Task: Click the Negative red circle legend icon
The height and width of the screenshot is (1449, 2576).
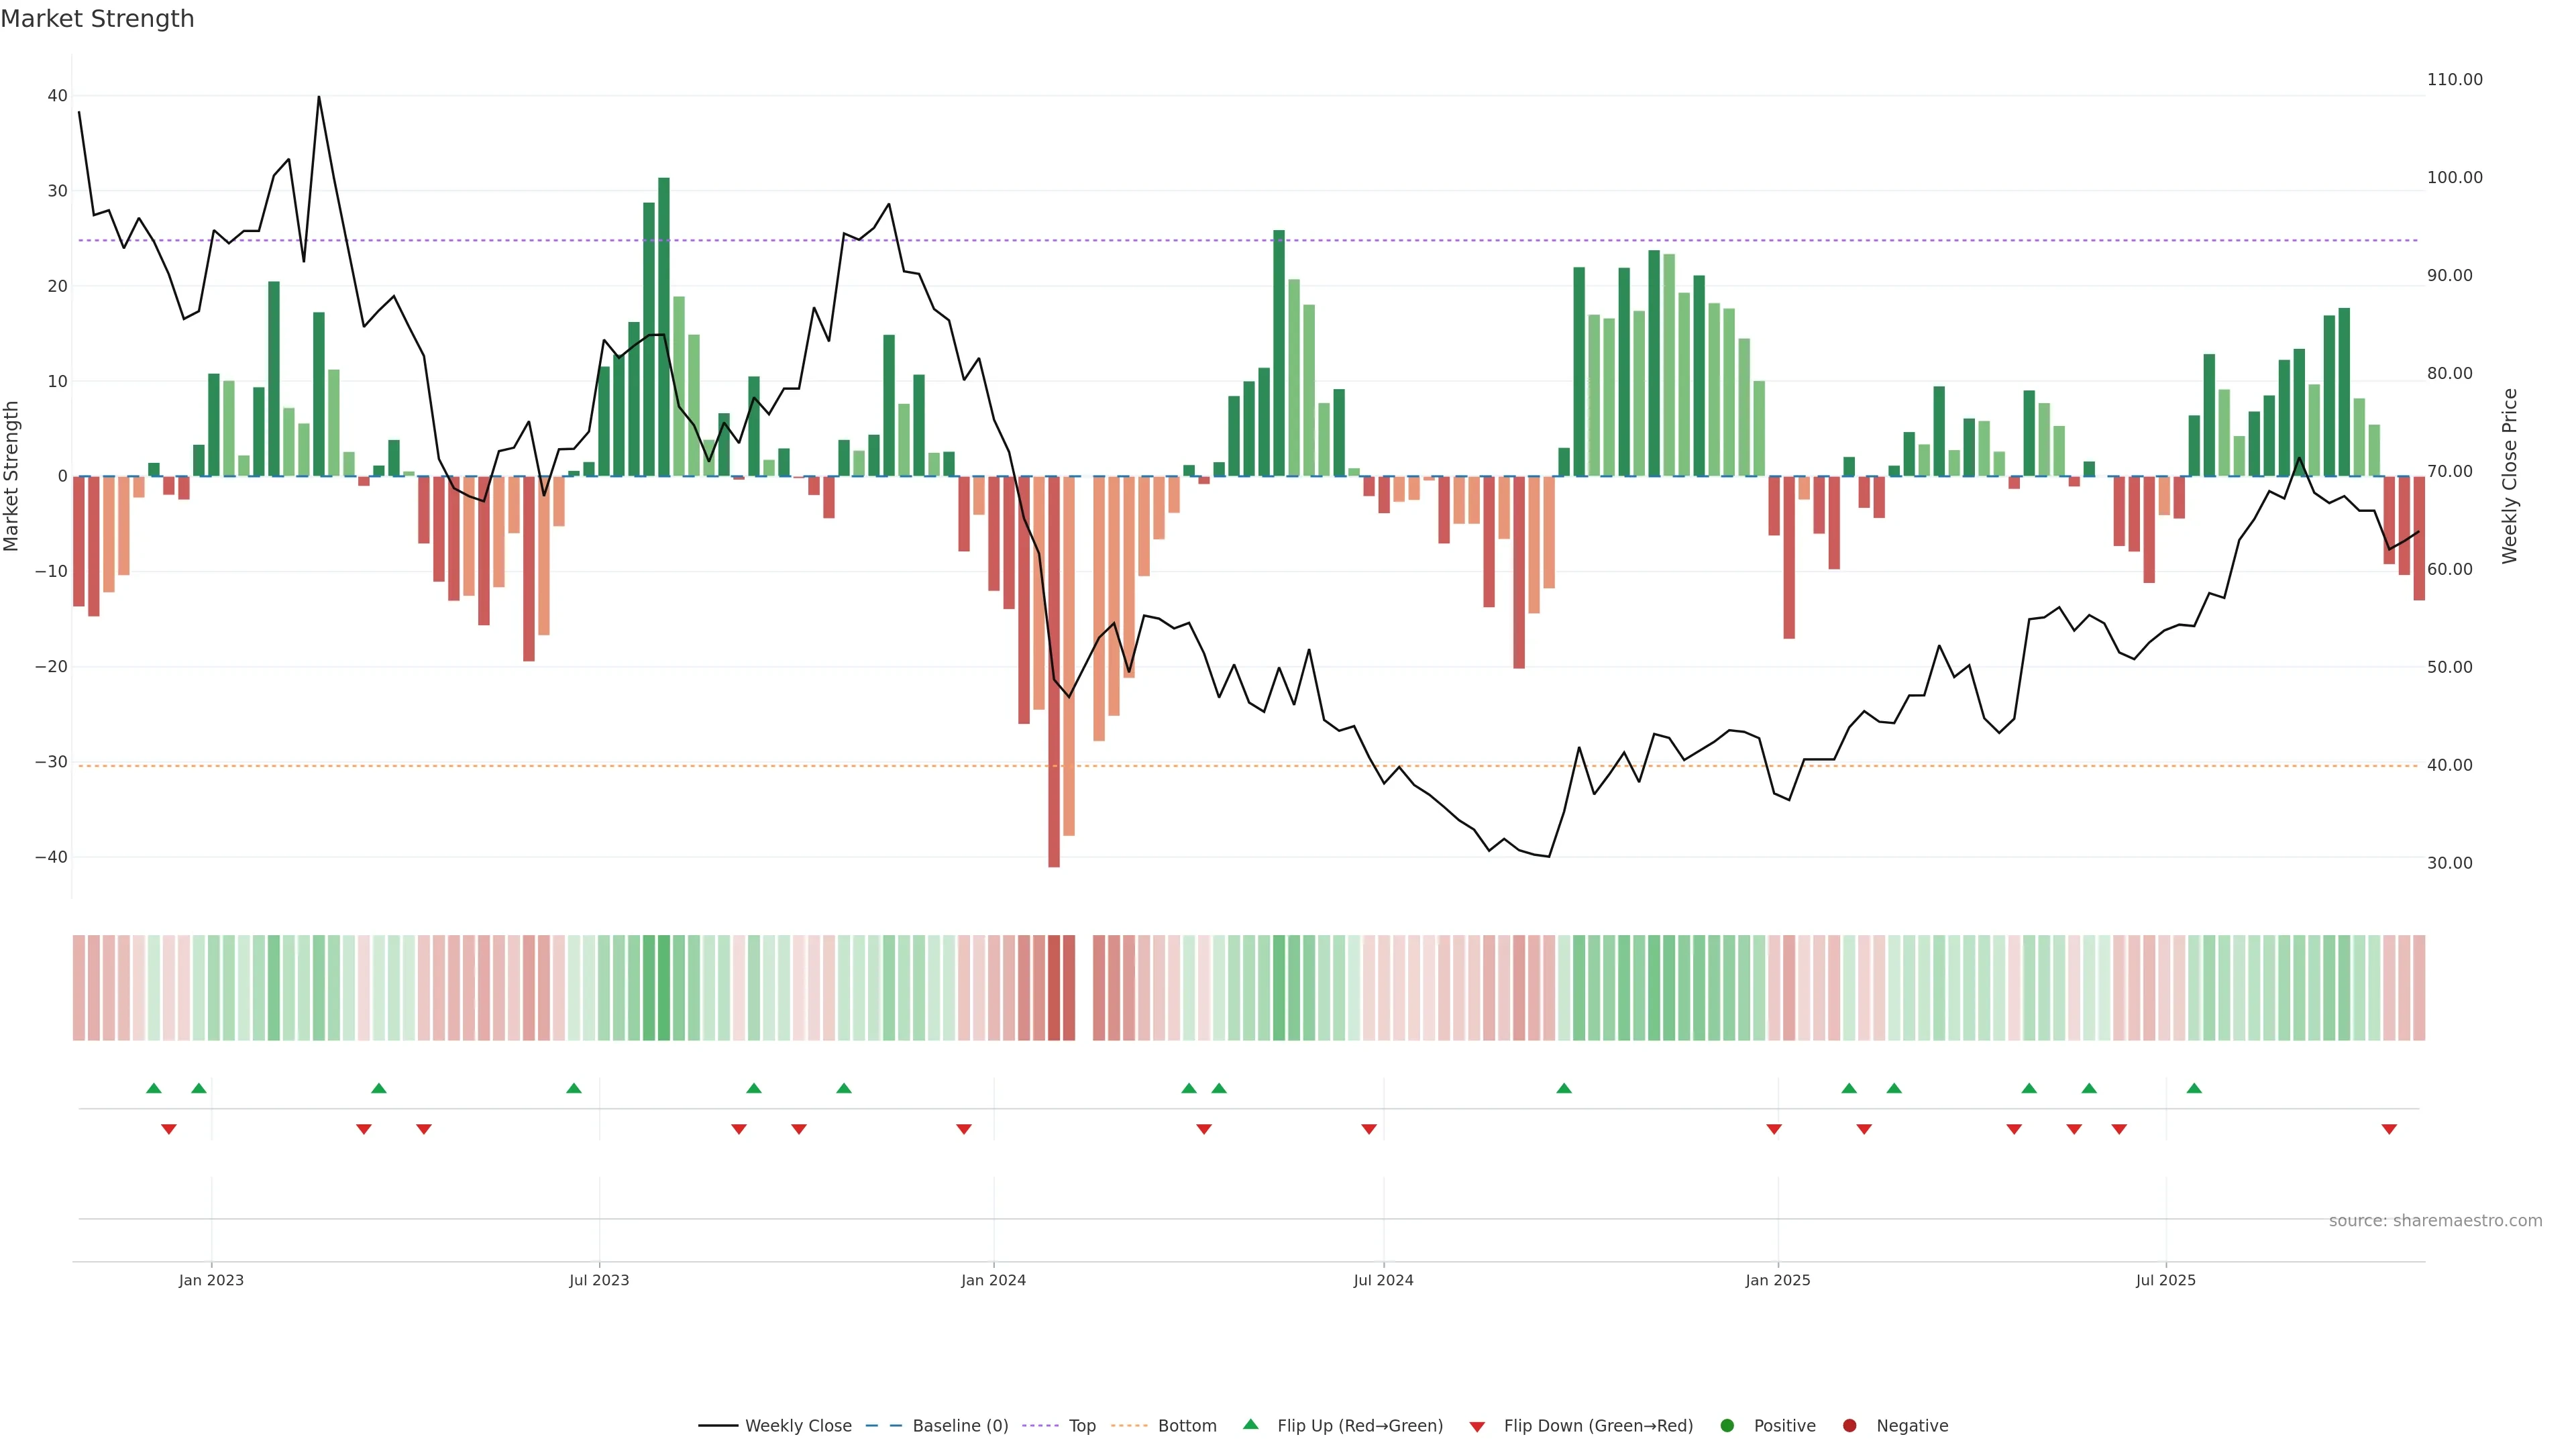Action: point(1849,1426)
